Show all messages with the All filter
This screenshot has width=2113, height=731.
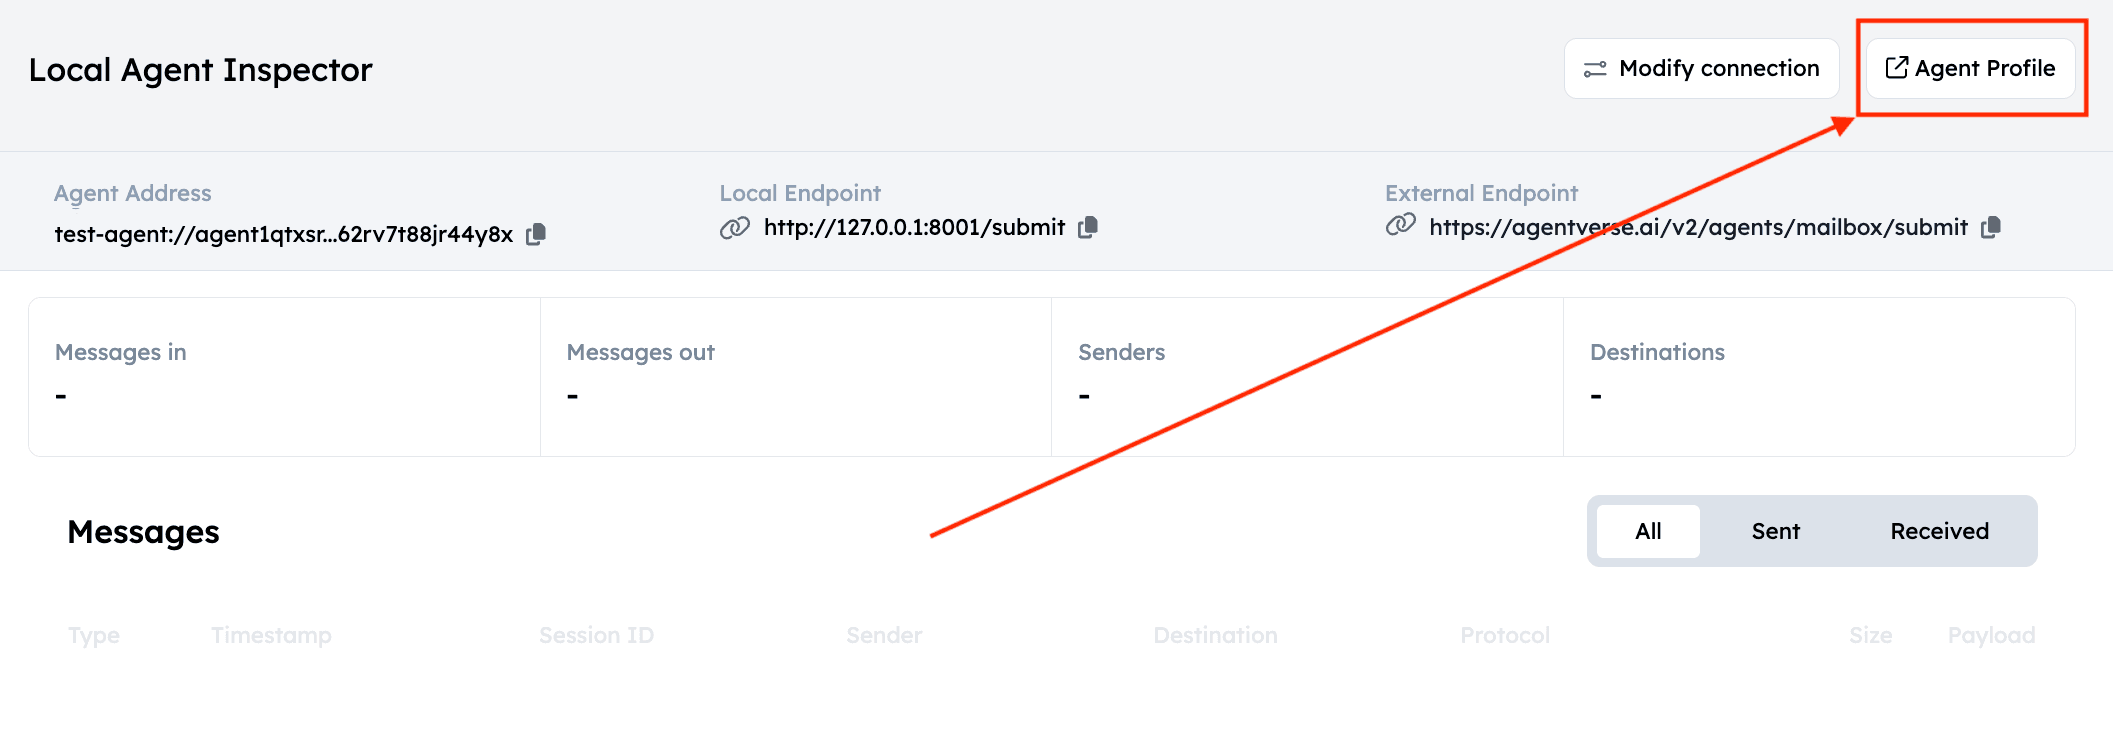point(1648,531)
